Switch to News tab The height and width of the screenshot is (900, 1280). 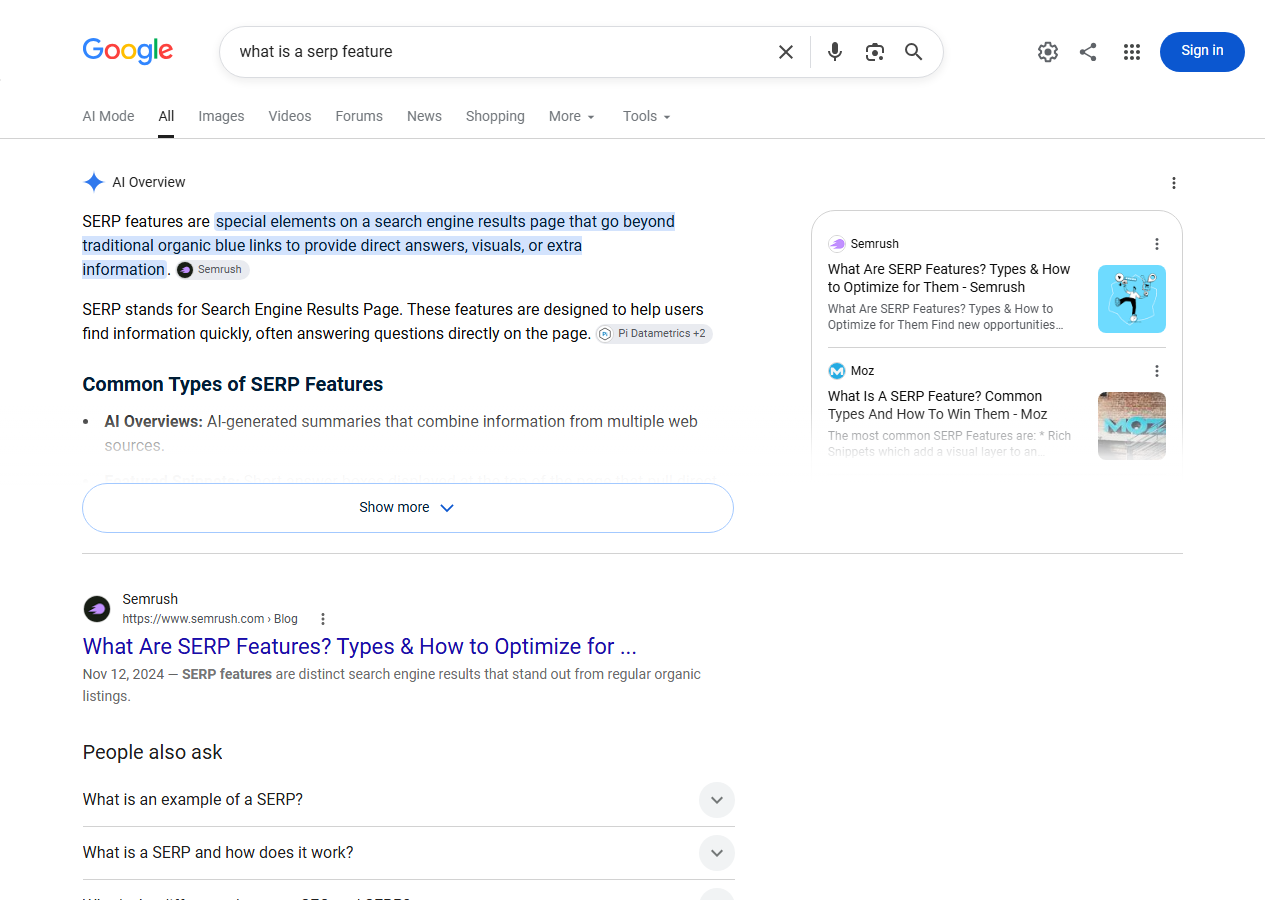click(424, 116)
